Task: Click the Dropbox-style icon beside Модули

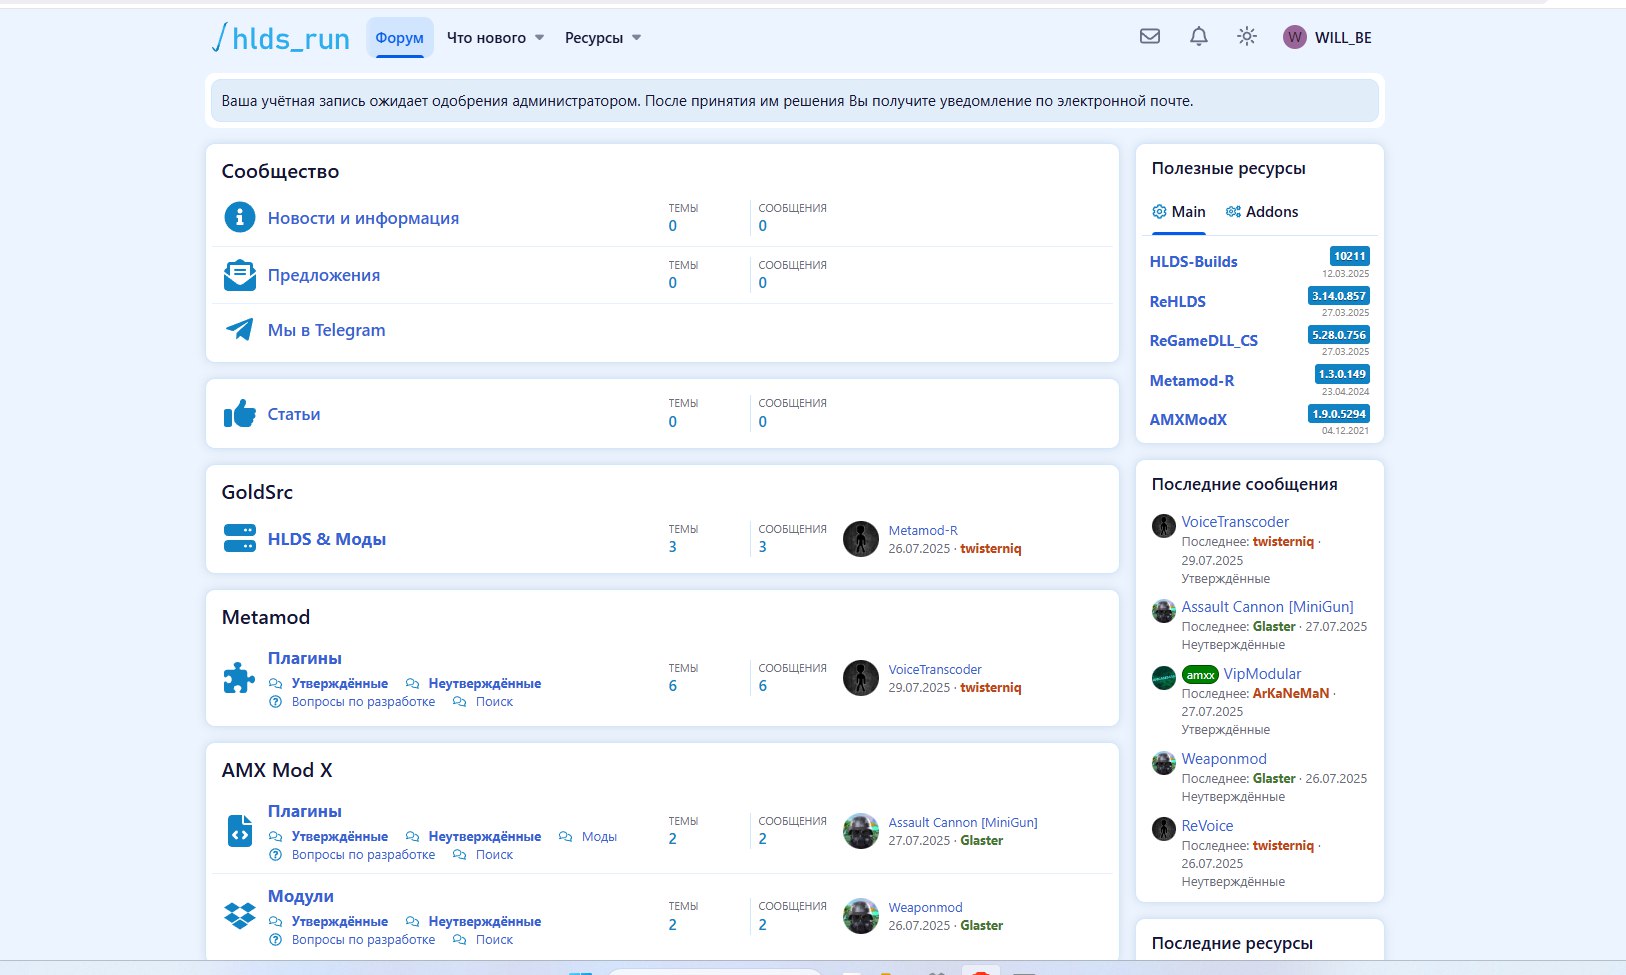Action: click(240, 915)
